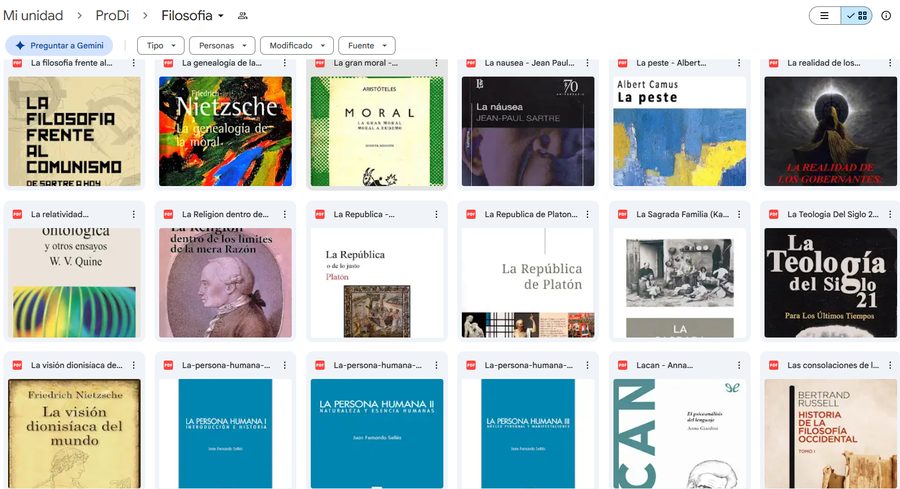Switch to grid view layout
This screenshot has height=489, width=900.
click(857, 15)
